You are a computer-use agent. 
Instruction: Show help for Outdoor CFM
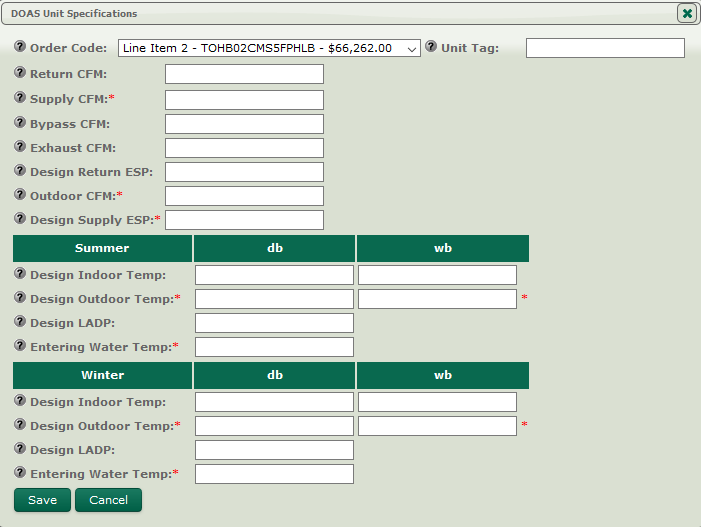[x=20, y=195]
